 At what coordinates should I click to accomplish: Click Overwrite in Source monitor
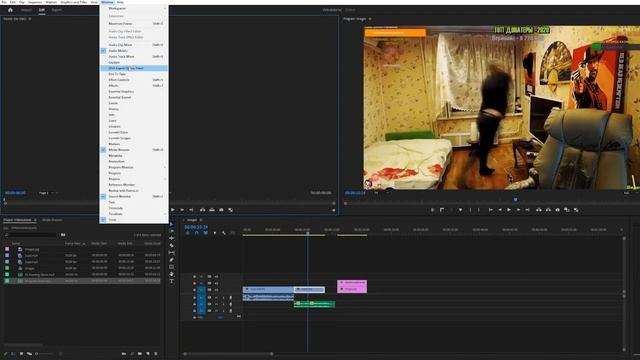click(212, 210)
